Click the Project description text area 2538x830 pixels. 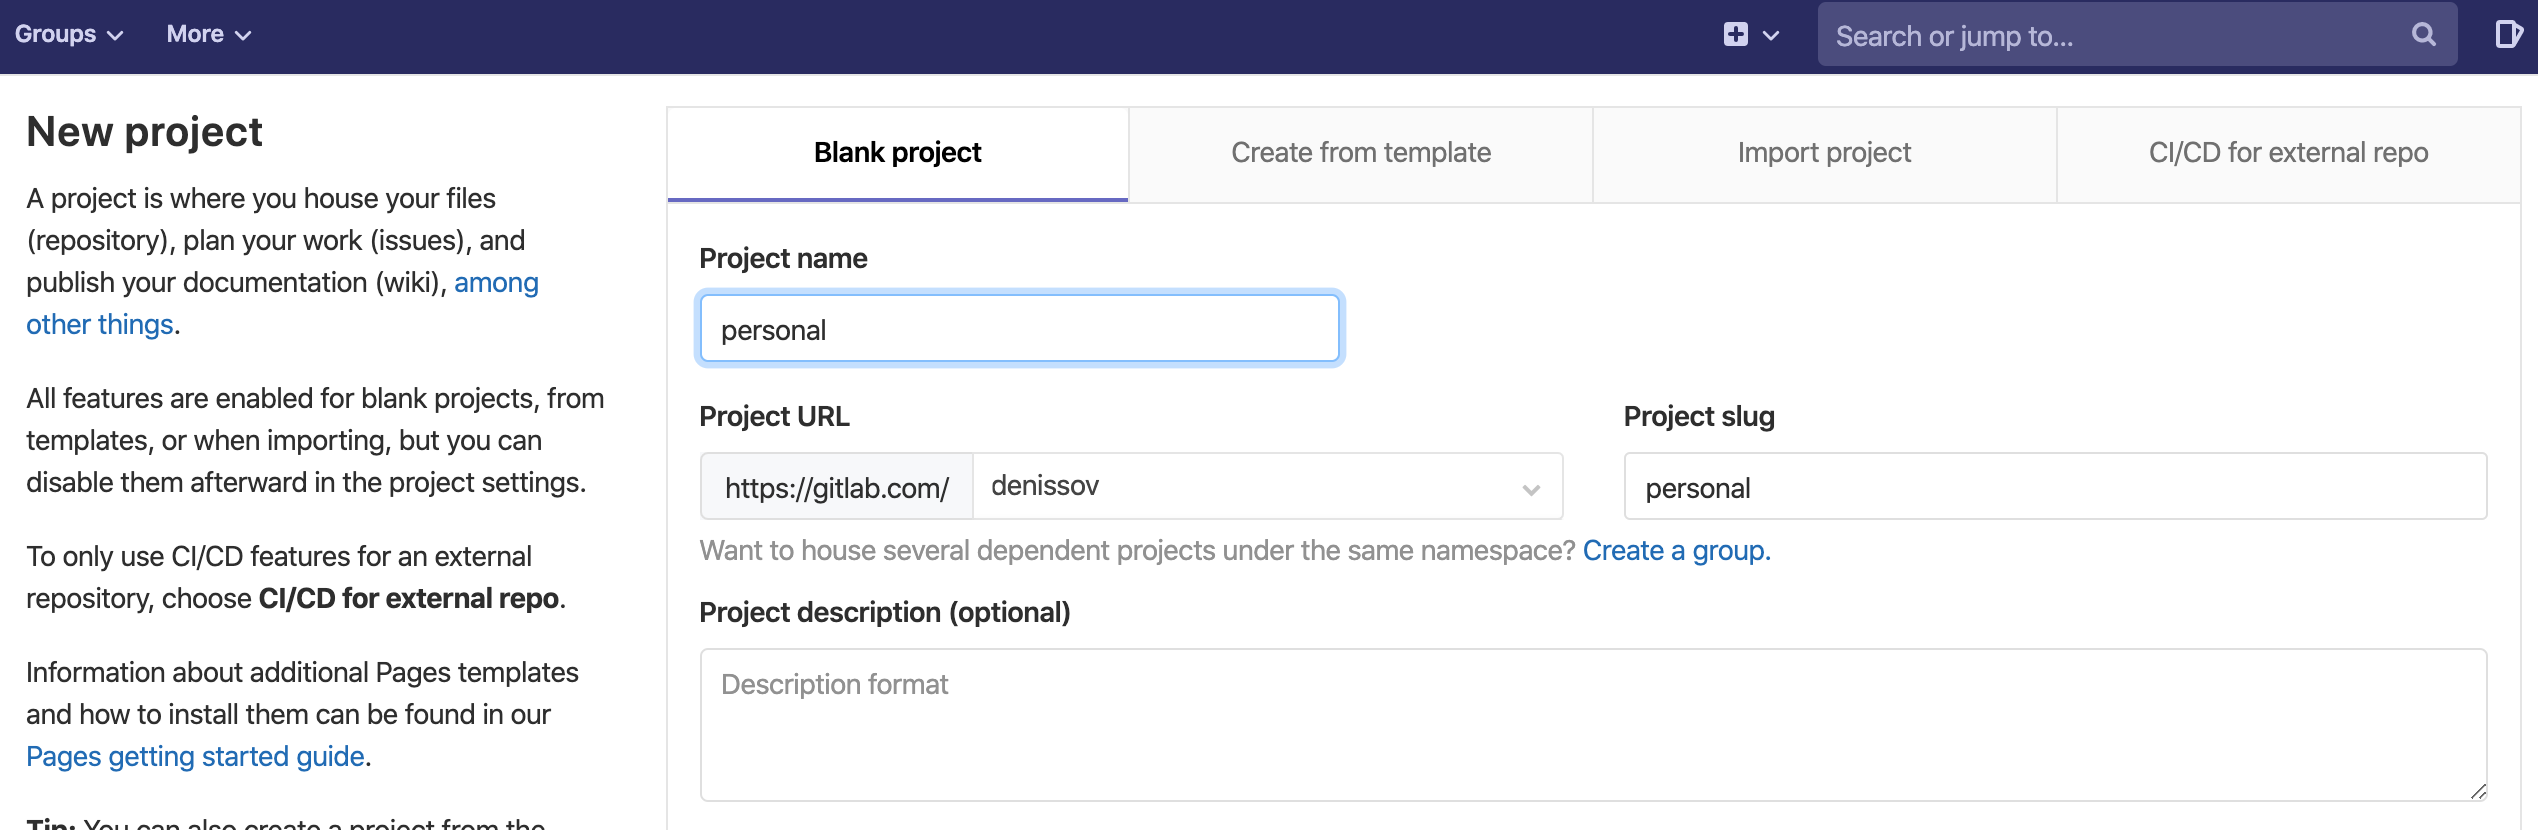1593,725
